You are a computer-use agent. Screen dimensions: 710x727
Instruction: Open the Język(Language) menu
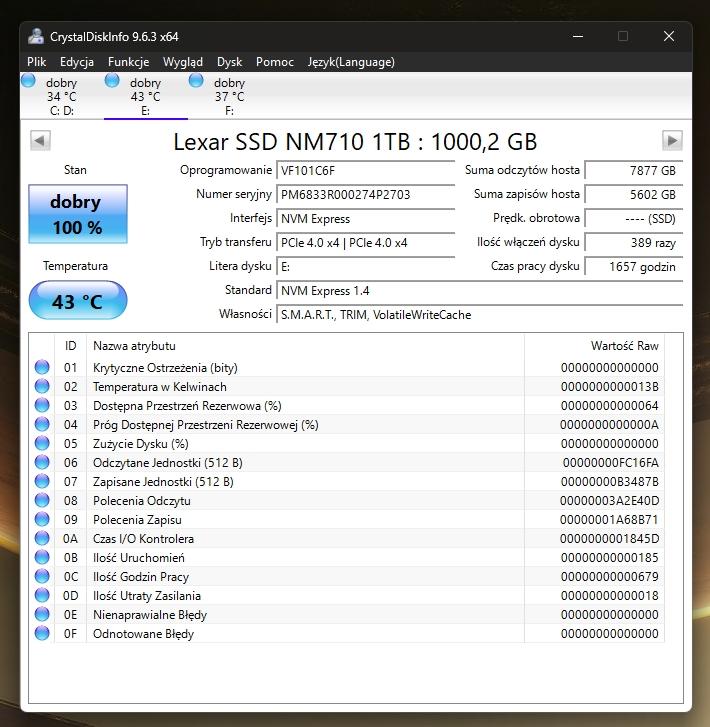(351, 62)
